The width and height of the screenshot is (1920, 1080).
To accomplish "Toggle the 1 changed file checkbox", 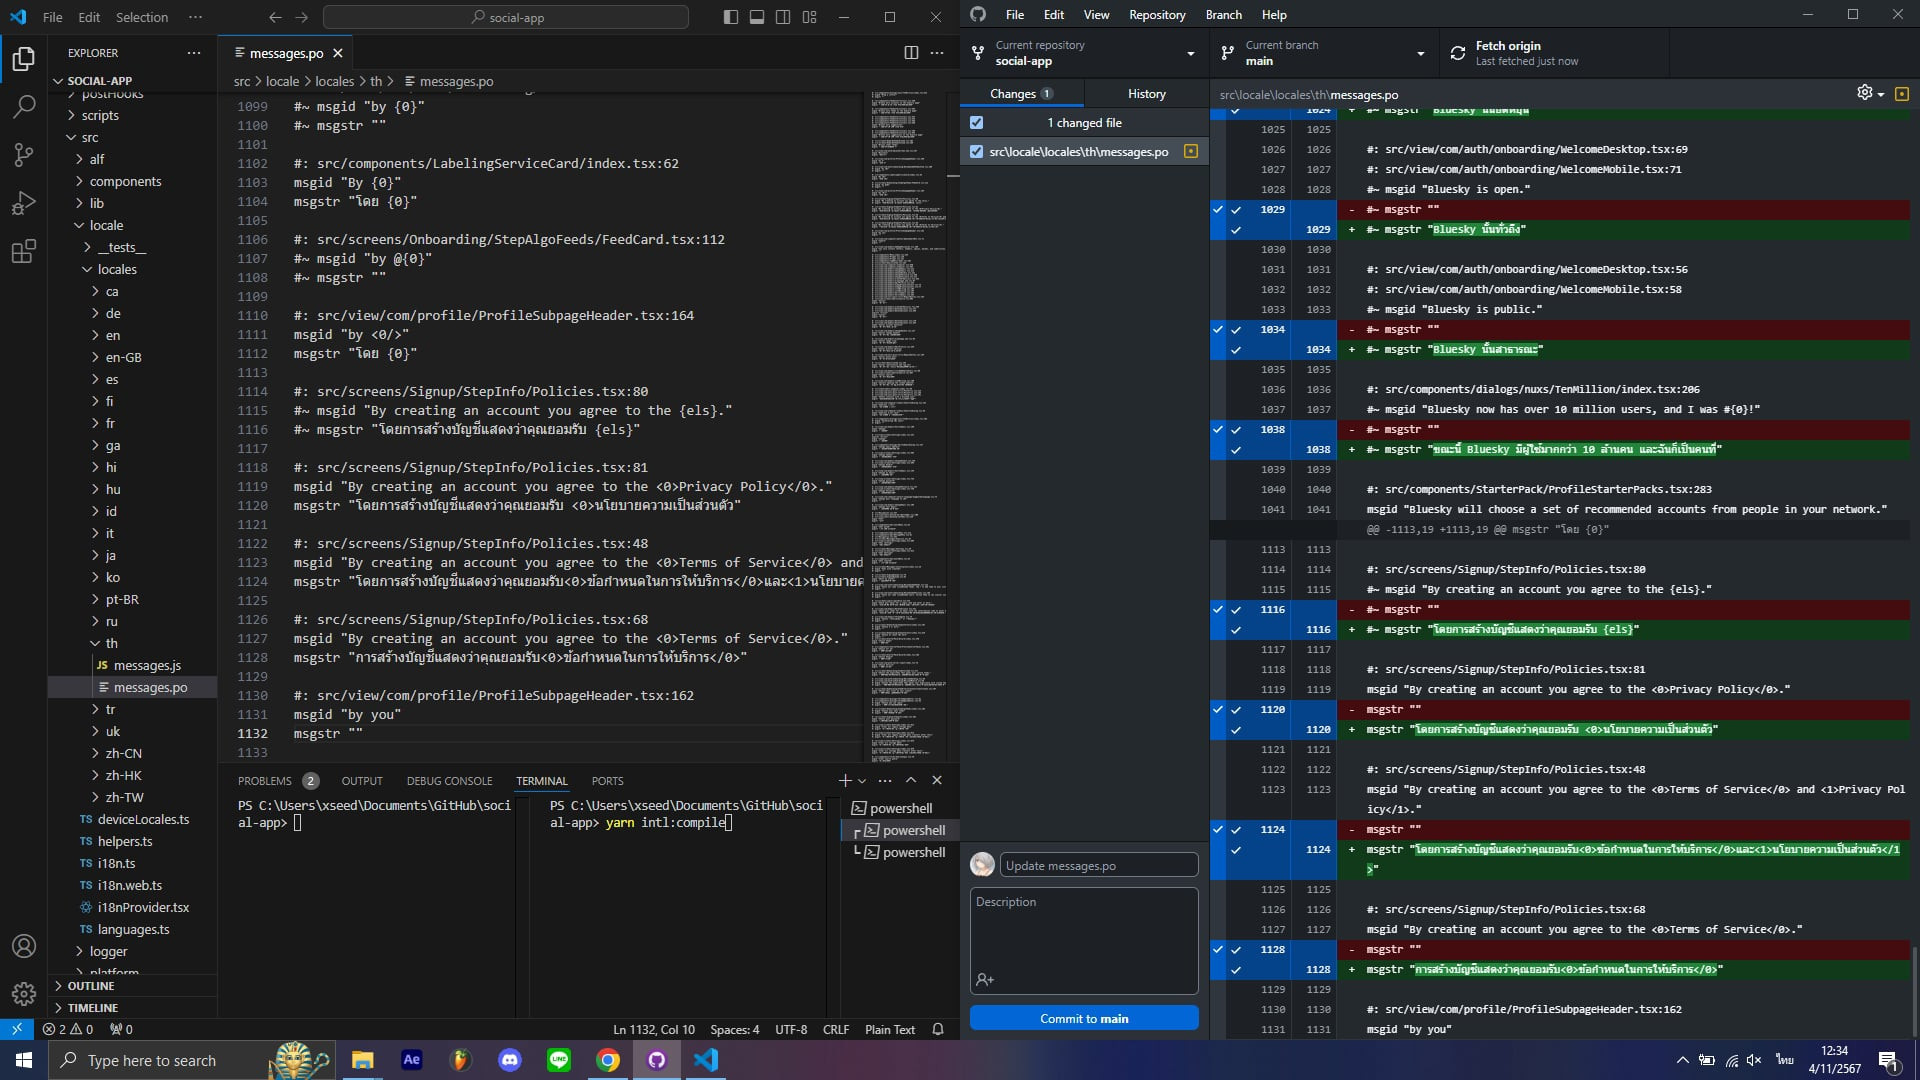I will tap(977, 123).
